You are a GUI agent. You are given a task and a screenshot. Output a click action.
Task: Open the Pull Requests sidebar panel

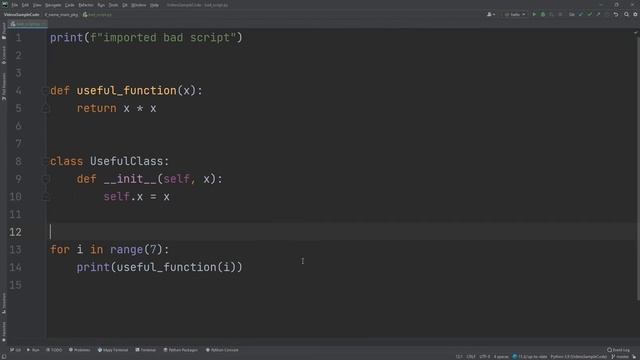[x=4, y=87]
